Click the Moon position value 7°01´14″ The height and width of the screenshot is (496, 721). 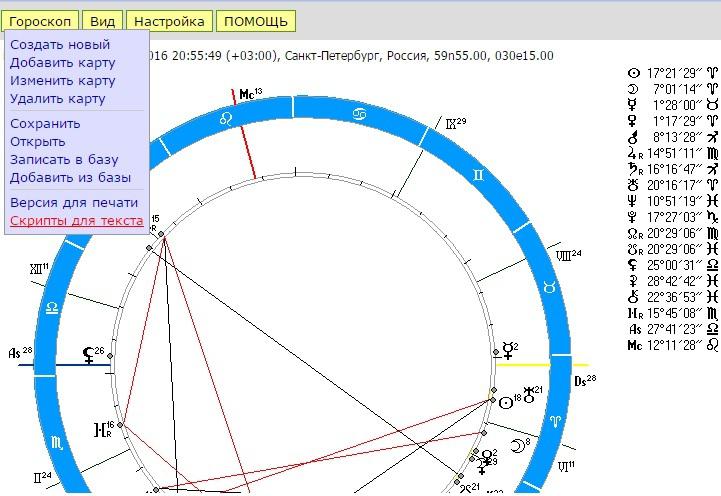click(677, 89)
